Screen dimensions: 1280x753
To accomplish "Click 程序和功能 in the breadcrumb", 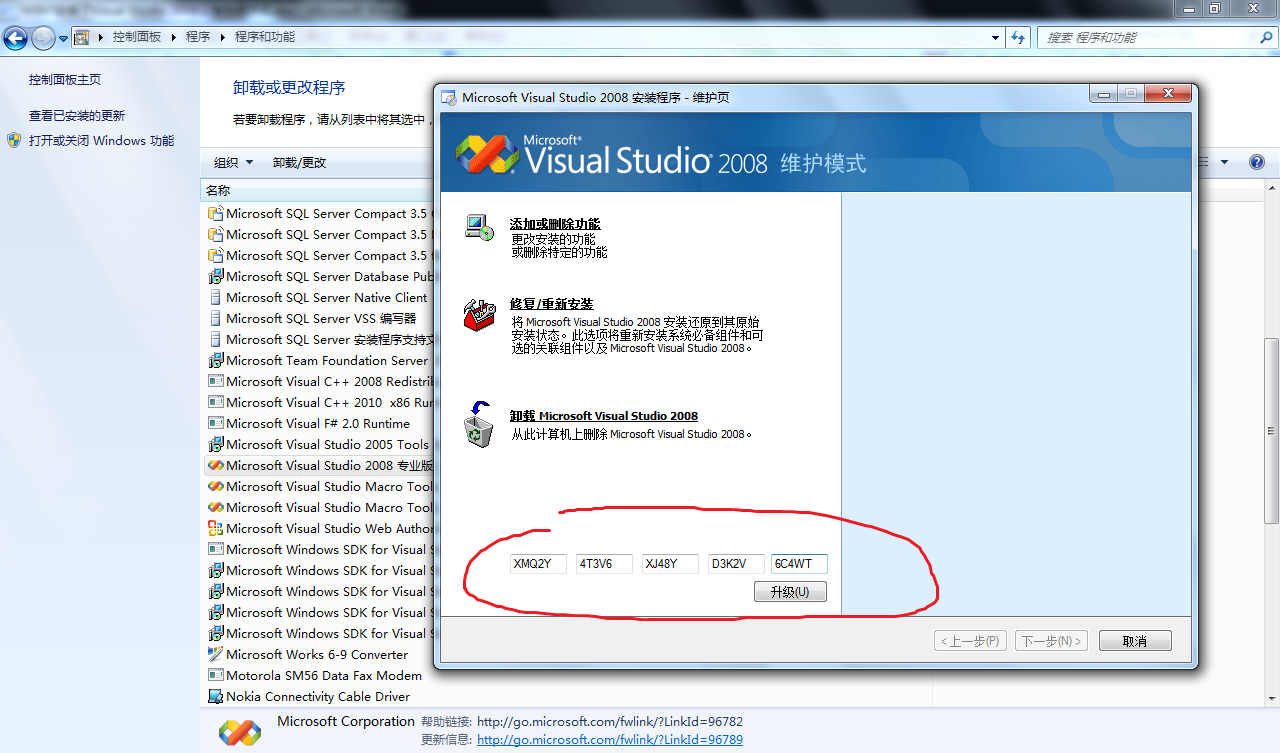I will [x=265, y=37].
